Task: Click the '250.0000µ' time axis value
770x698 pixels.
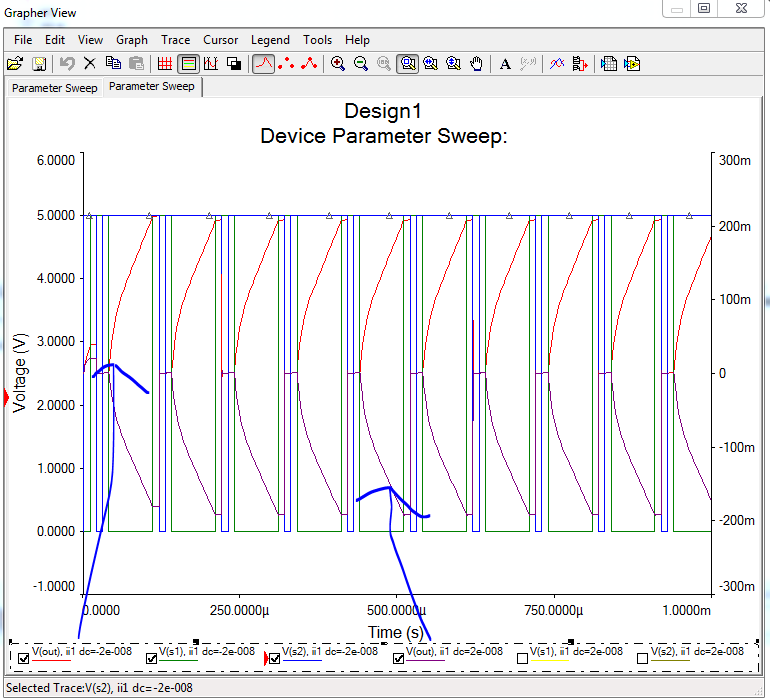Action: coord(239,611)
